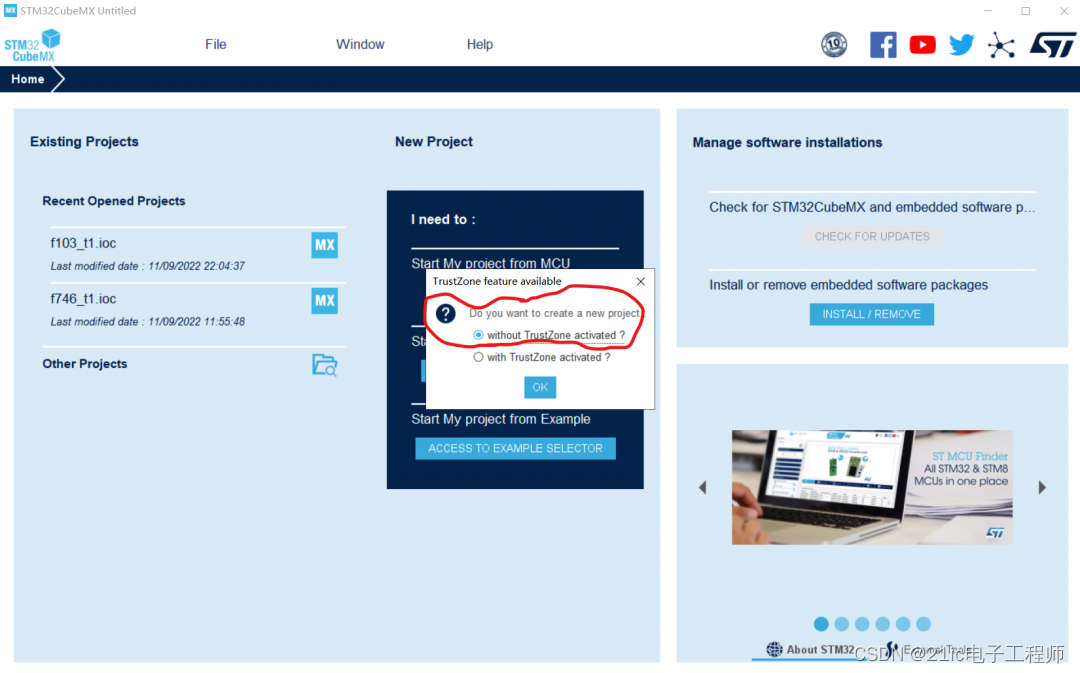1080x673 pixels.
Task: Click the globe icon beside About STM32
Action: 774,649
